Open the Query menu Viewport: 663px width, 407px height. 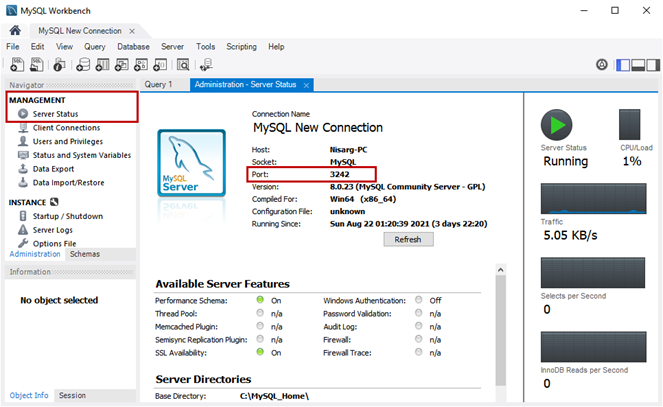pyautogui.click(x=95, y=46)
